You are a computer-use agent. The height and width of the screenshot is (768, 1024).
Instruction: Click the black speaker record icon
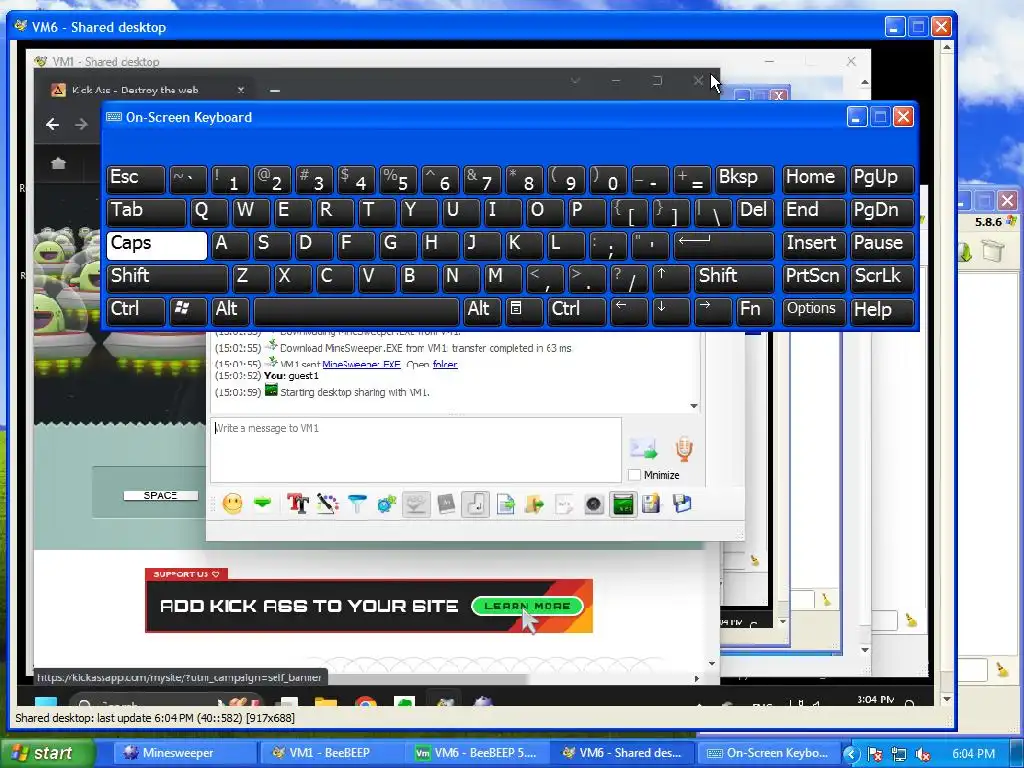click(593, 504)
